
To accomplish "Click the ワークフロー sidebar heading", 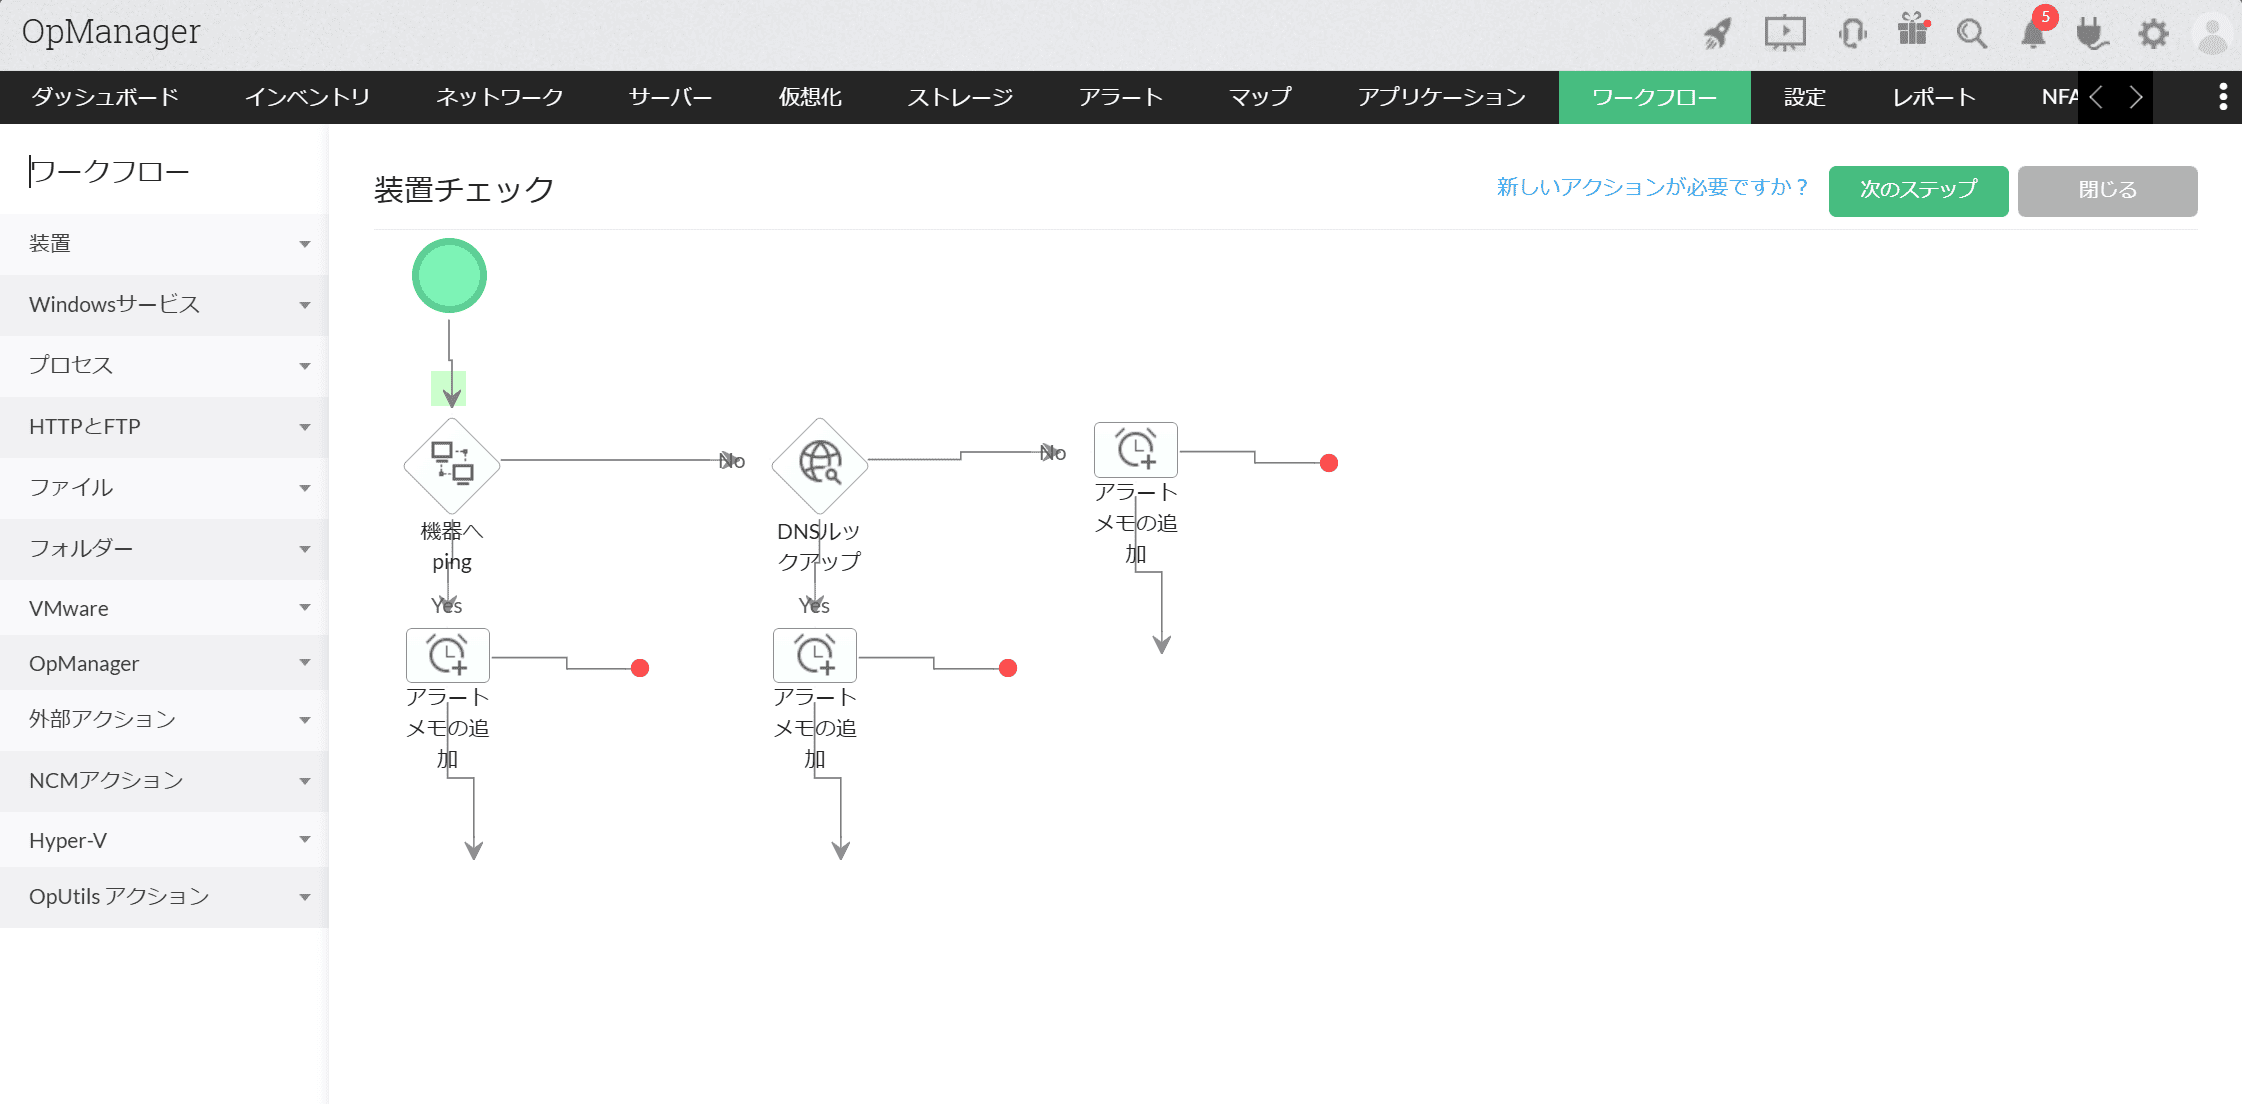I will point(109,172).
